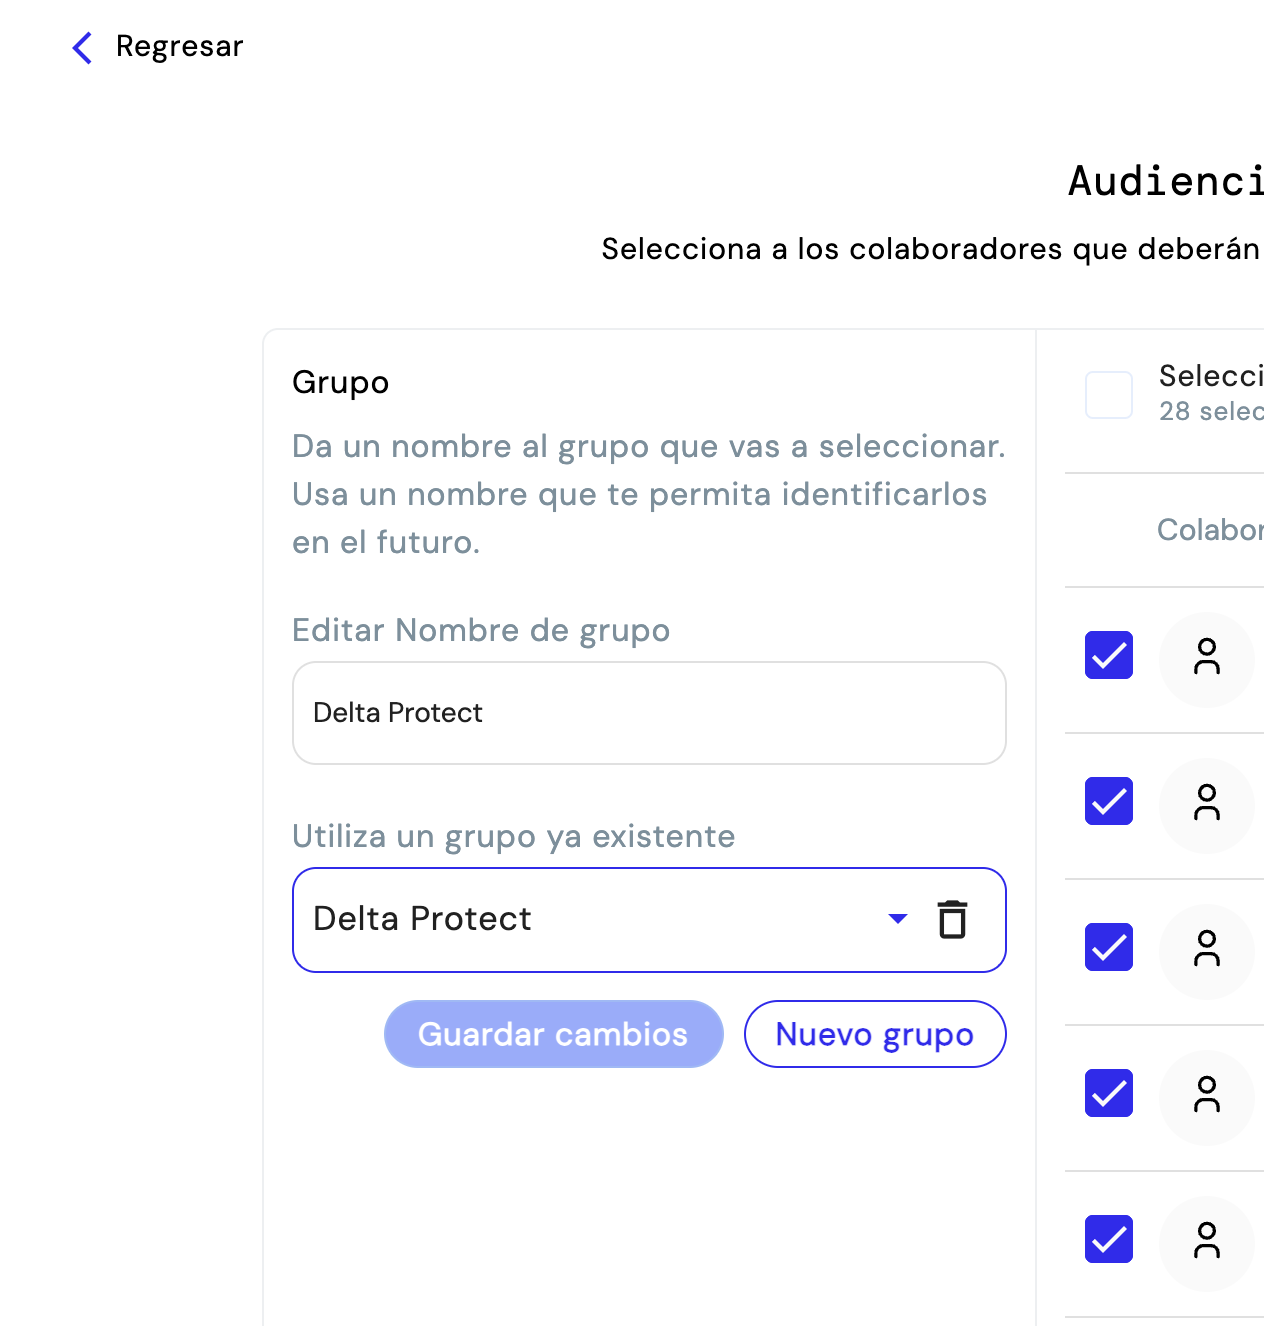Image resolution: width=1264 pixels, height=1326 pixels.
Task: Untick the fifth collaborator row checkbox
Action: click(x=1109, y=1239)
